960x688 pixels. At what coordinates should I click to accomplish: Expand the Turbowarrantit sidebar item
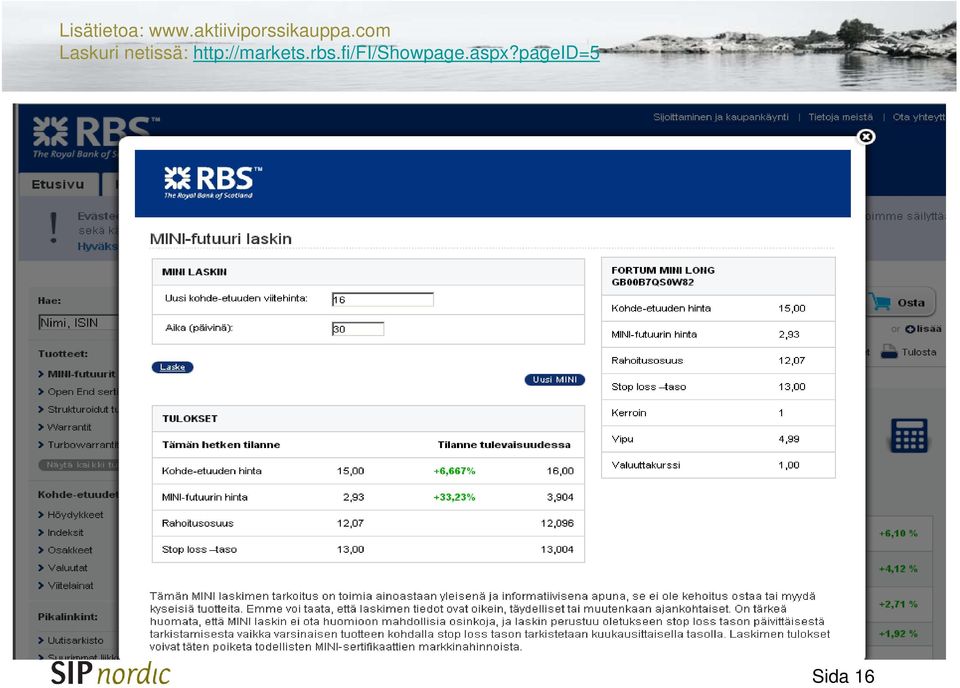point(78,445)
